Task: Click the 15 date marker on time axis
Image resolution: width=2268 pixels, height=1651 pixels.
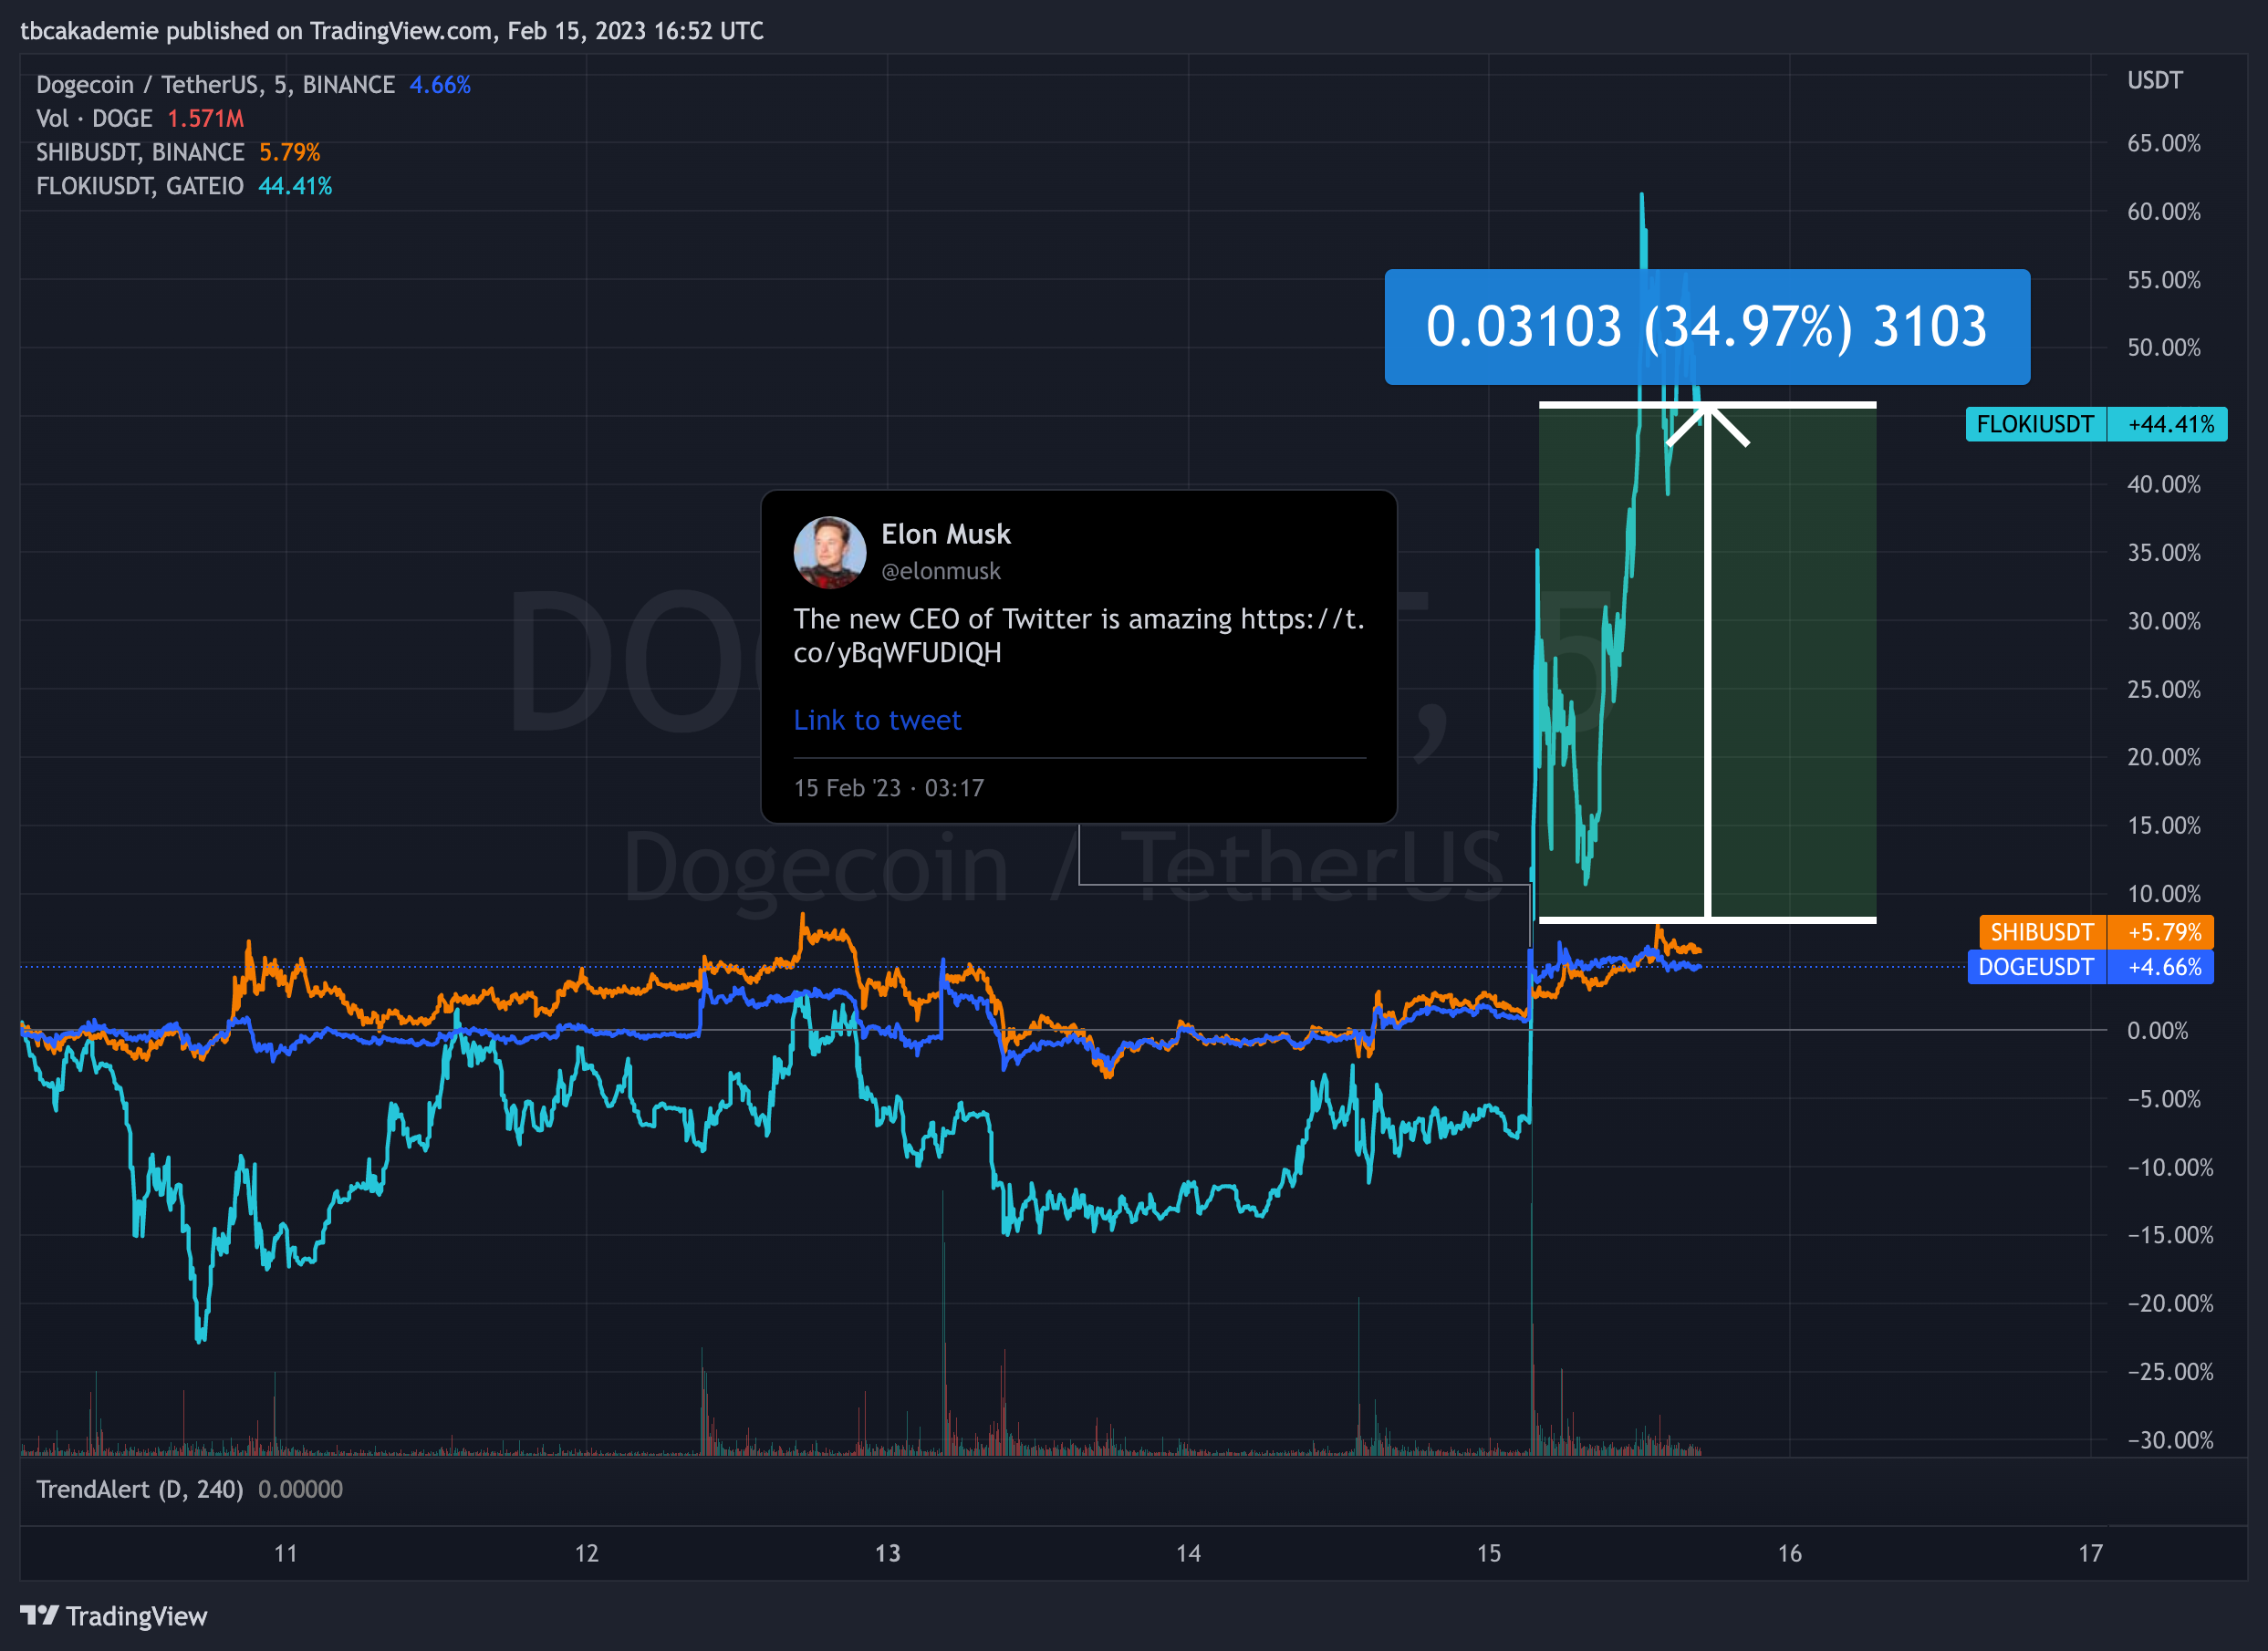Action: pyautogui.click(x=1488, y=1553)
